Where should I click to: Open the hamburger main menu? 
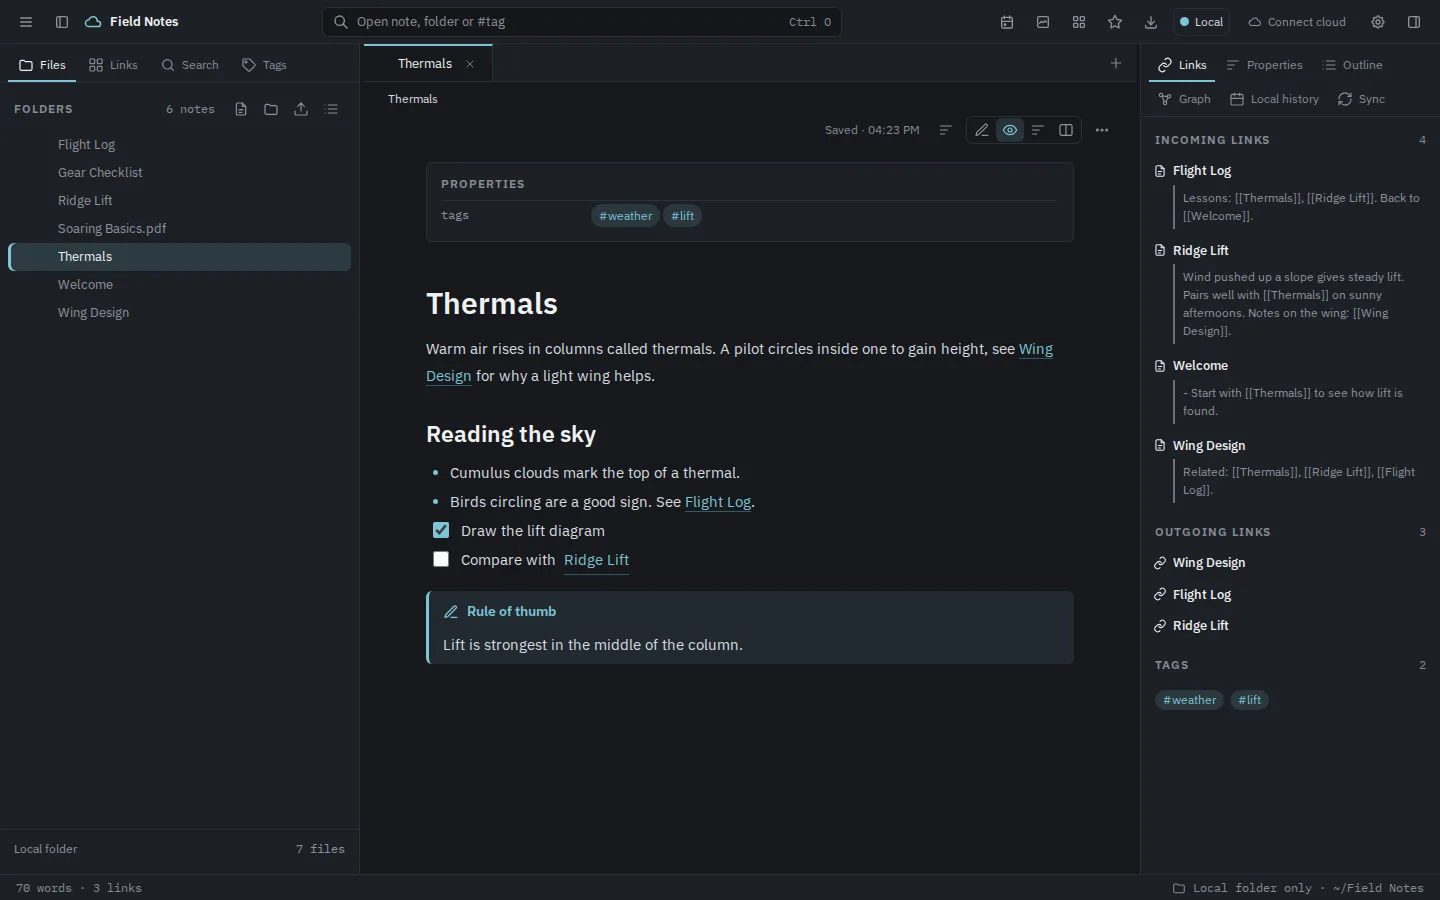point(26,22)
